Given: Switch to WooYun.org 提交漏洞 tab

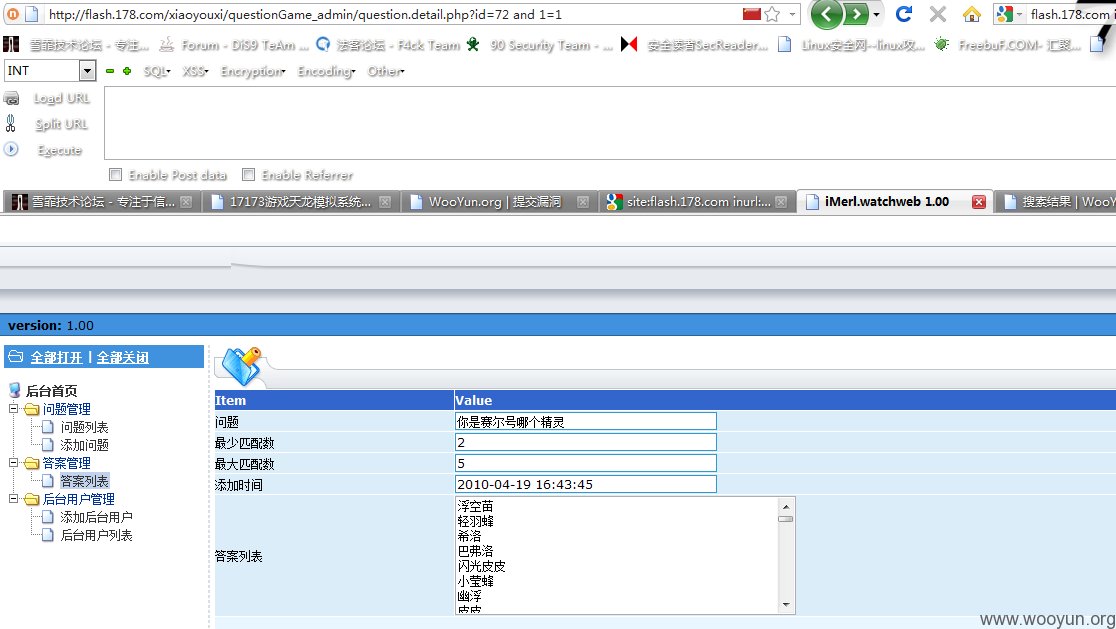Looking at the screenshot, I should (x=495, y=202).
